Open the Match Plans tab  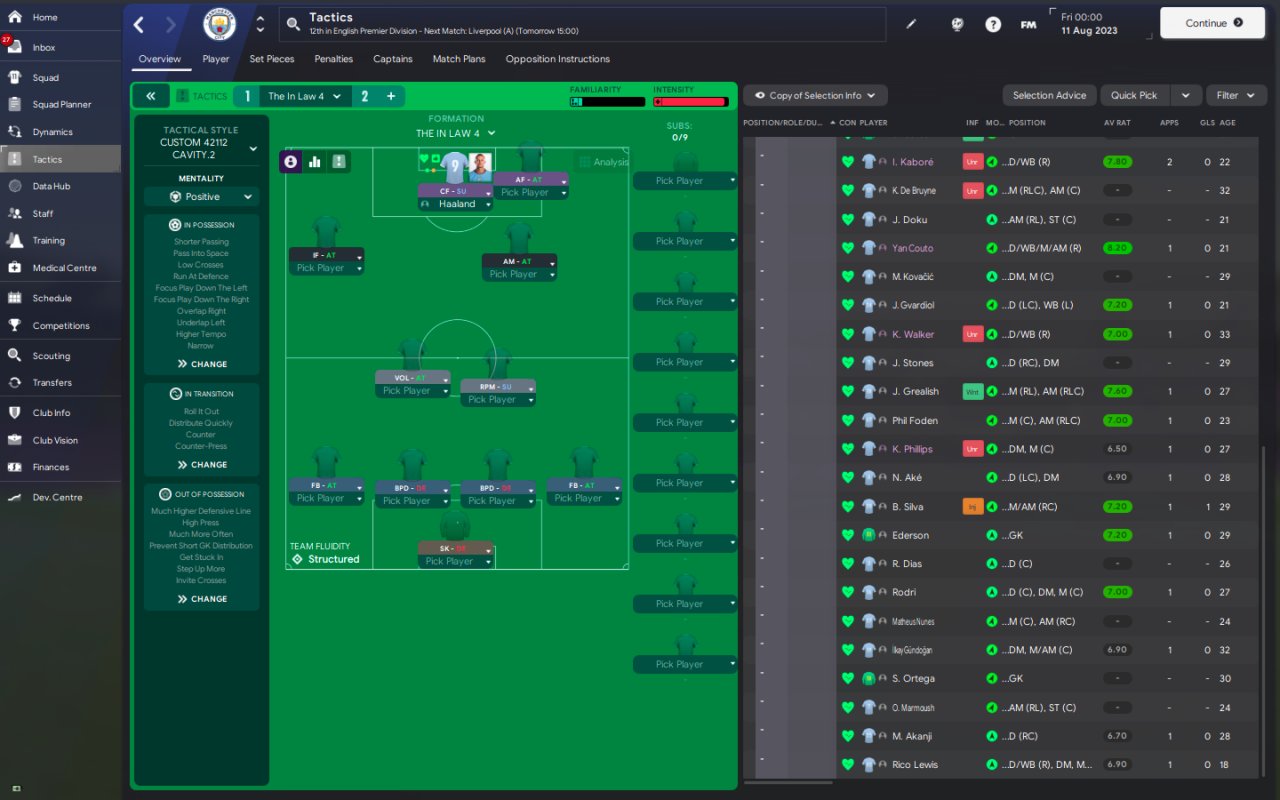click(459, 59)
